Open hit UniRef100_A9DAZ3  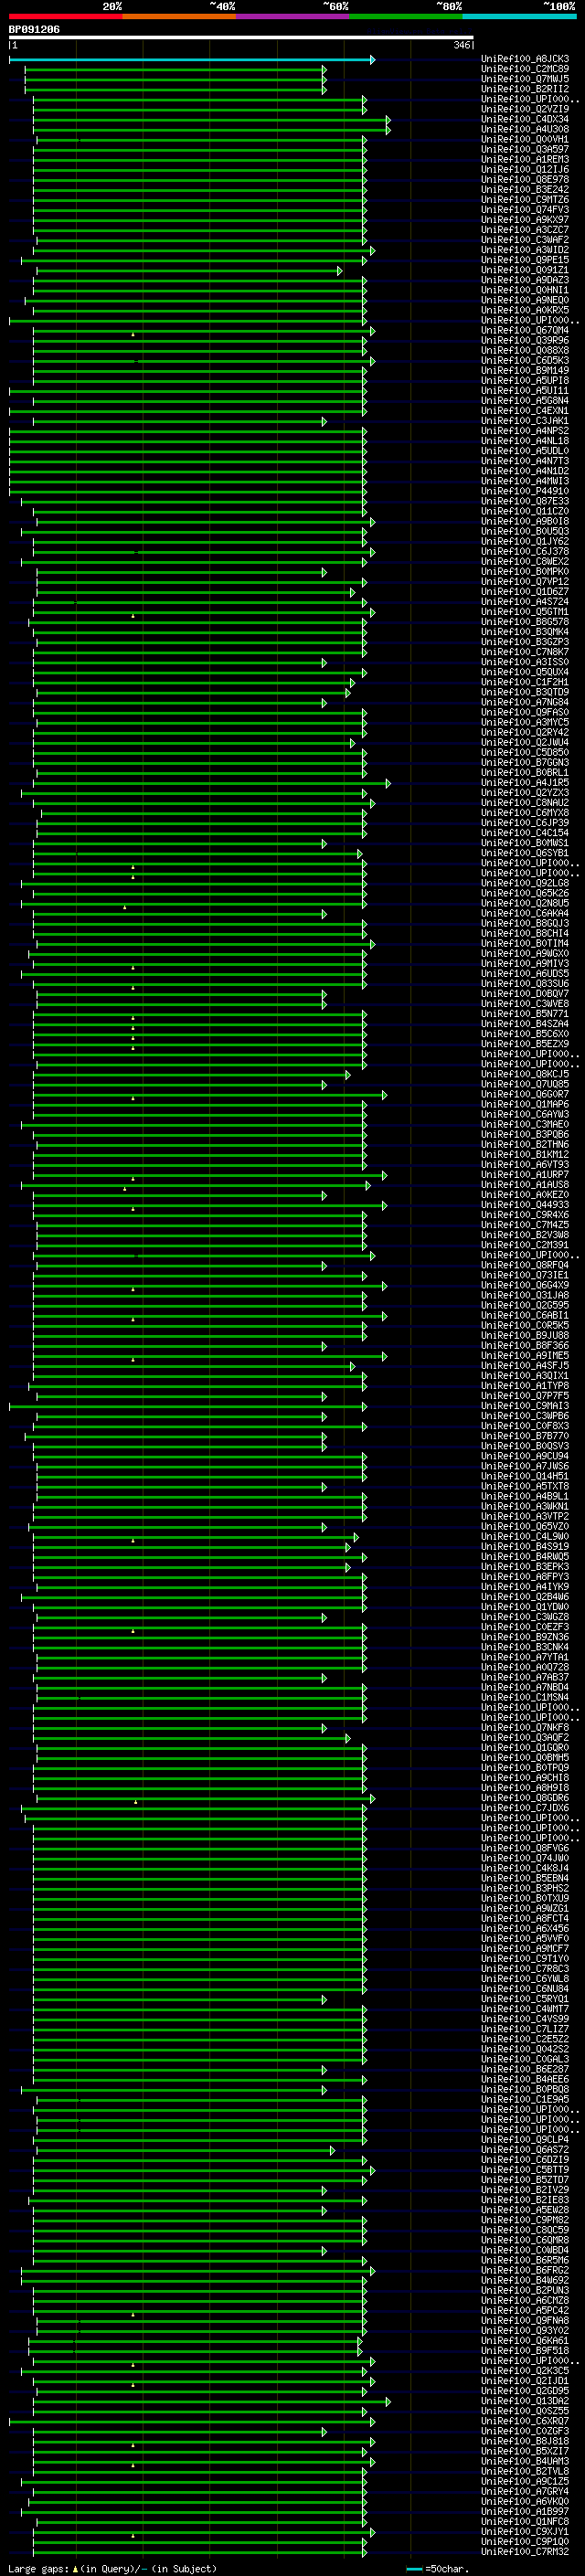[525, 280]
